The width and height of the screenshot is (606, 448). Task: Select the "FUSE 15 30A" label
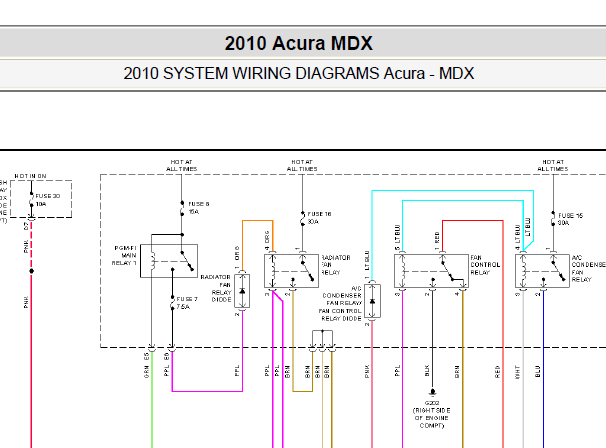[570, 219]
